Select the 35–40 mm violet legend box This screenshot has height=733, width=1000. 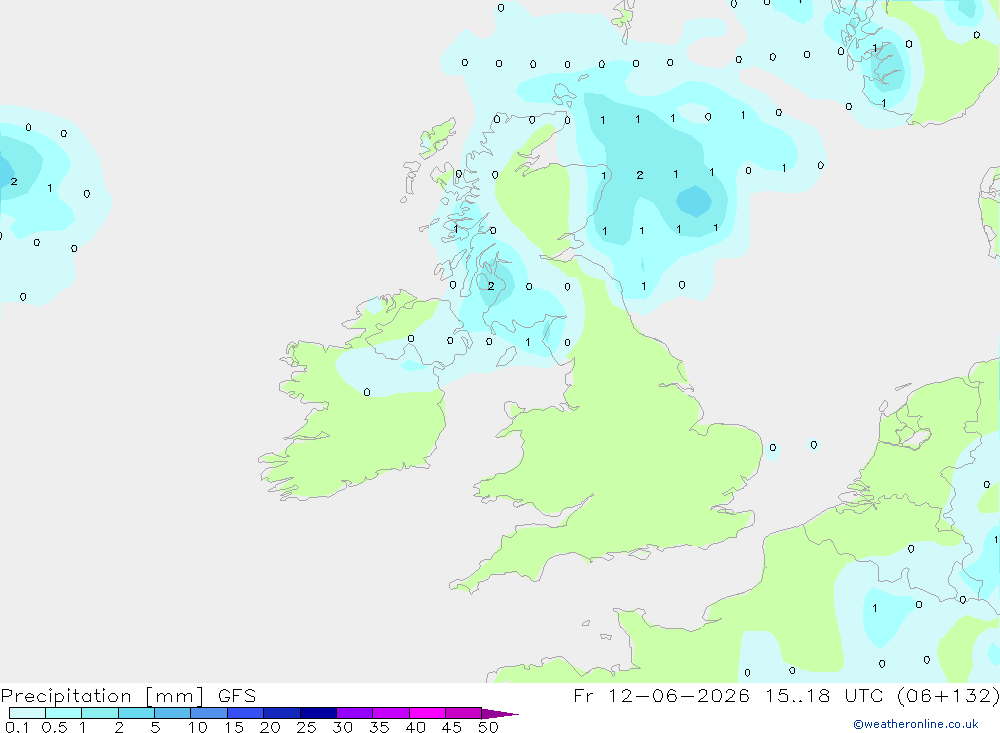(390, 713)
